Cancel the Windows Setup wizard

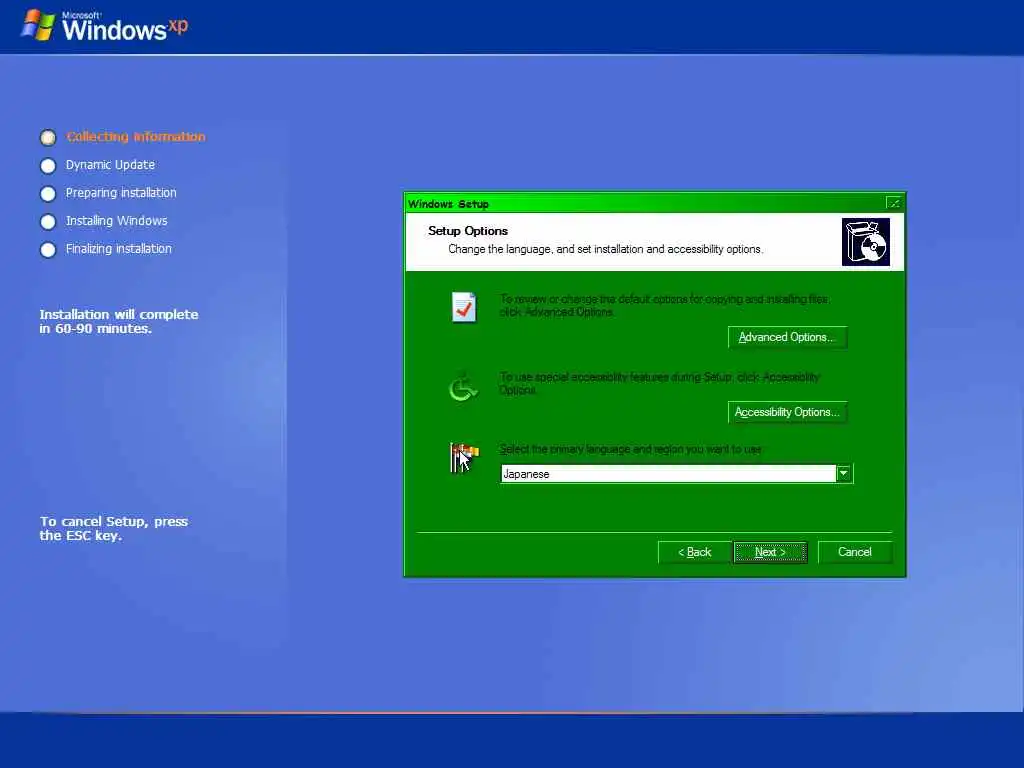[854, 552]
